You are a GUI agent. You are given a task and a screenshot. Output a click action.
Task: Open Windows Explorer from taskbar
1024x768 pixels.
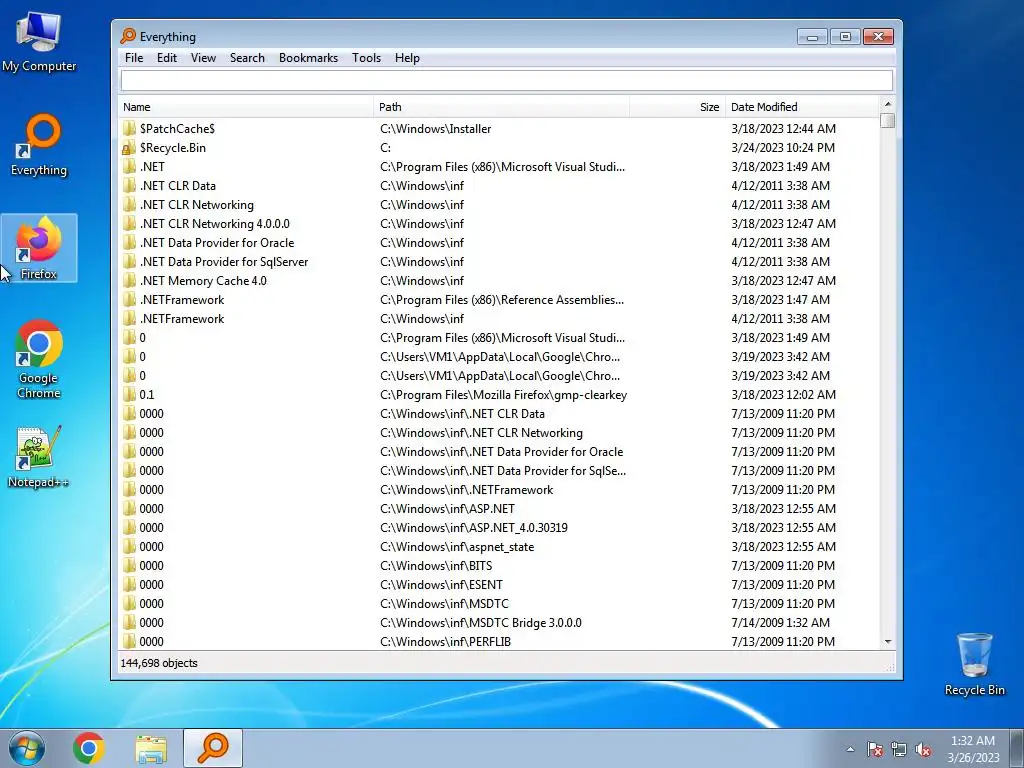(x=151, y=748)
